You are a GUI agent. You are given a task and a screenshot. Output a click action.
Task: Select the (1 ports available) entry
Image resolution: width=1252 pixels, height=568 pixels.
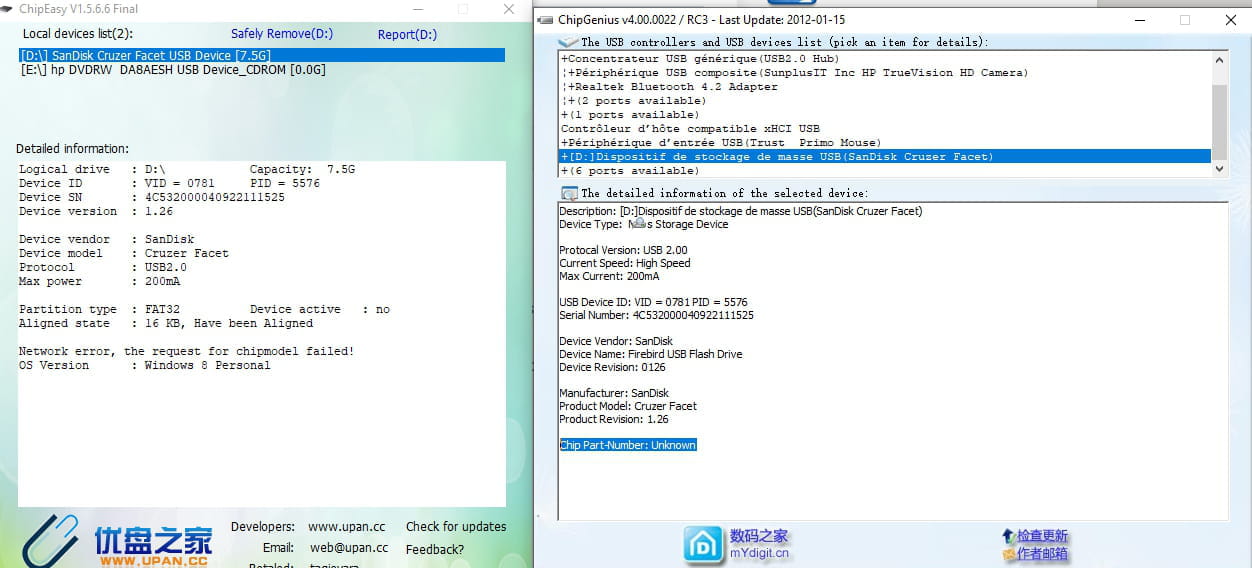(x=630, y=115)
